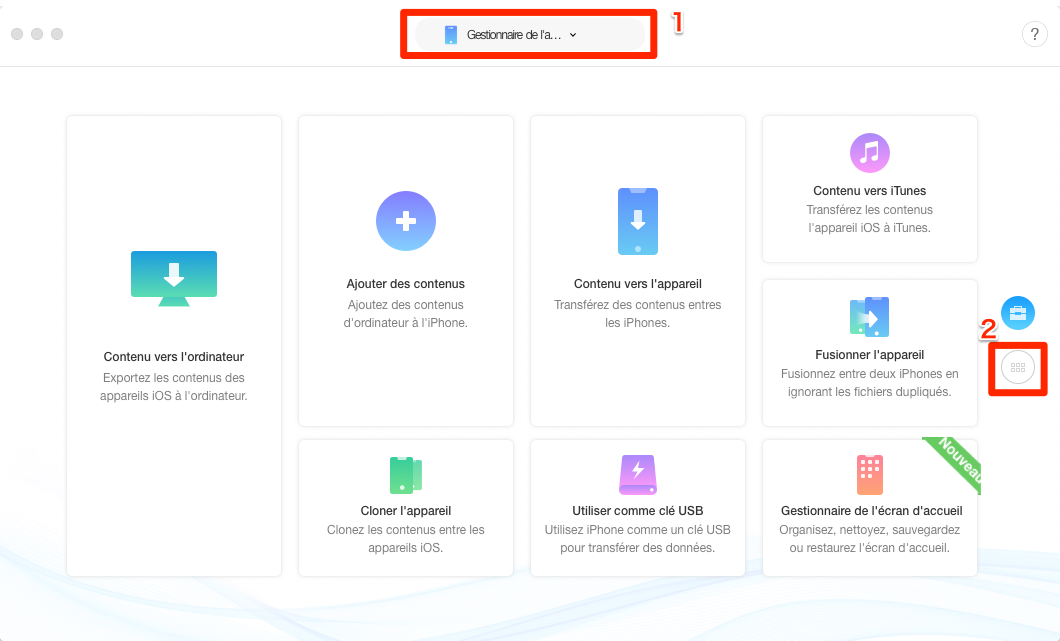Click the green clone icon for Cloner l'appareil

405,475
